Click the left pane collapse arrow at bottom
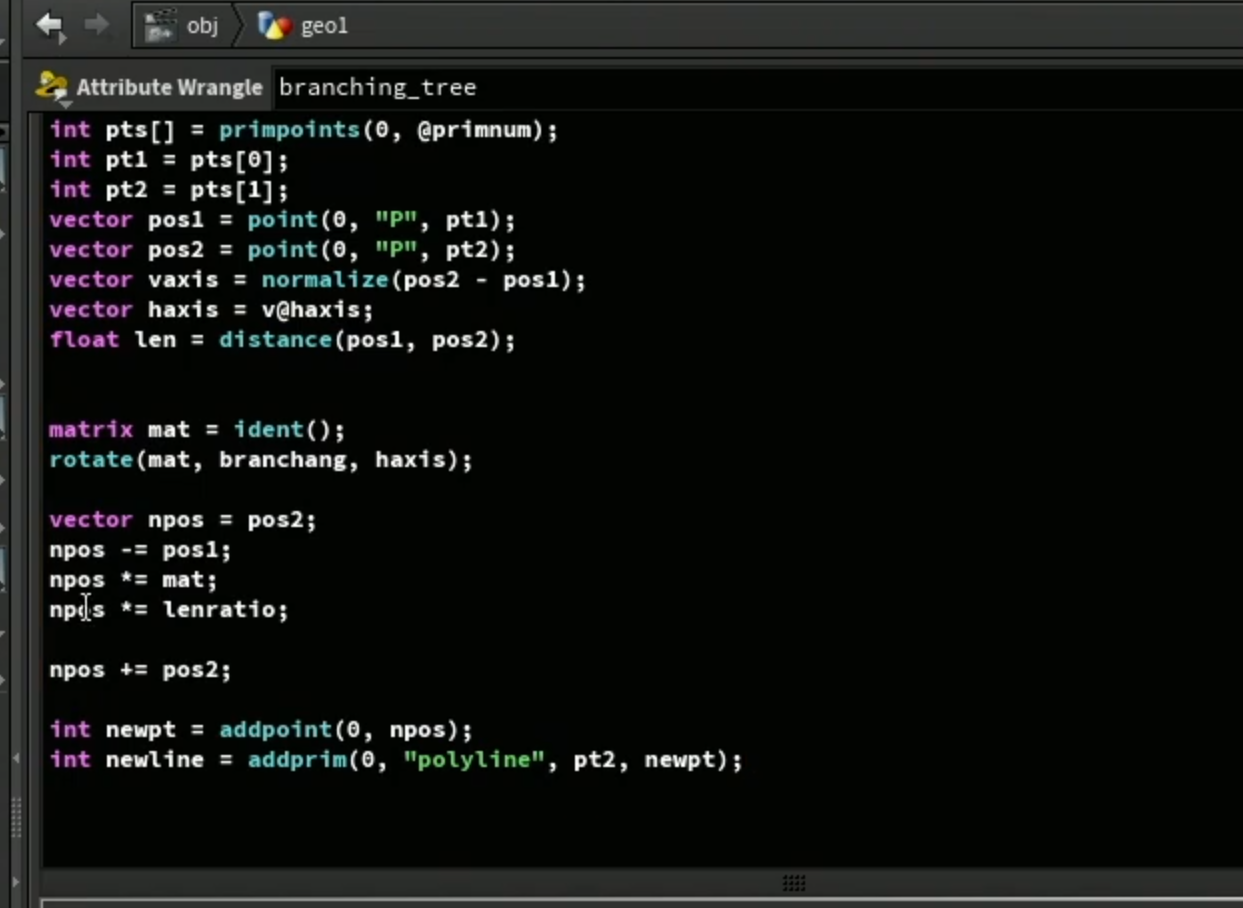 (x=15, y=883)
